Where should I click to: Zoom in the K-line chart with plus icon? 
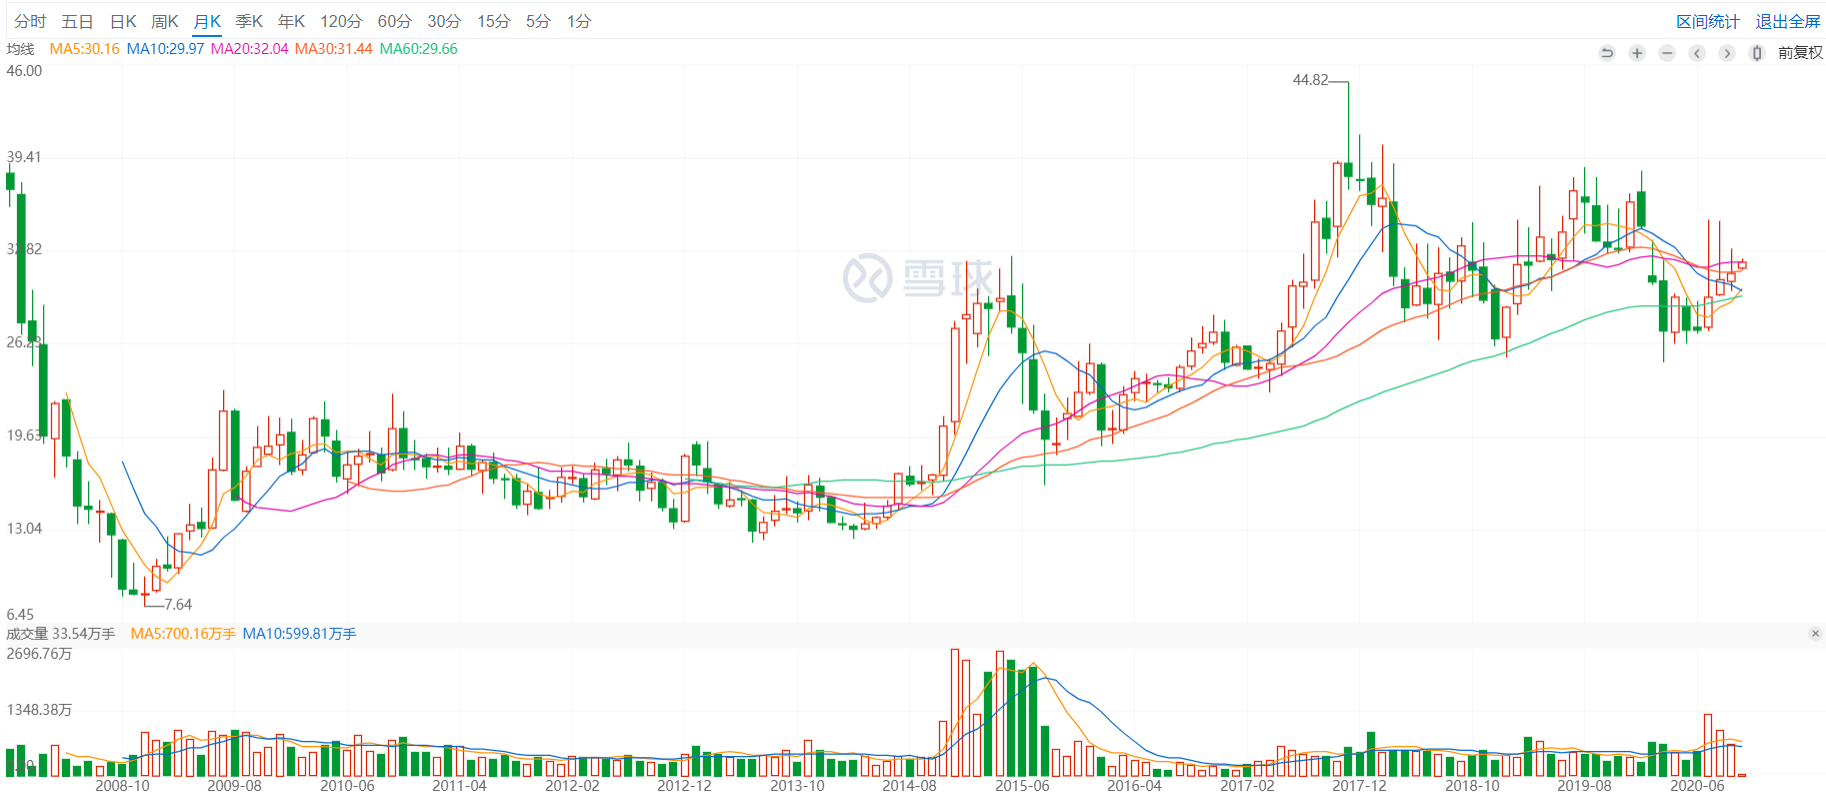(x=1637, y=53)
